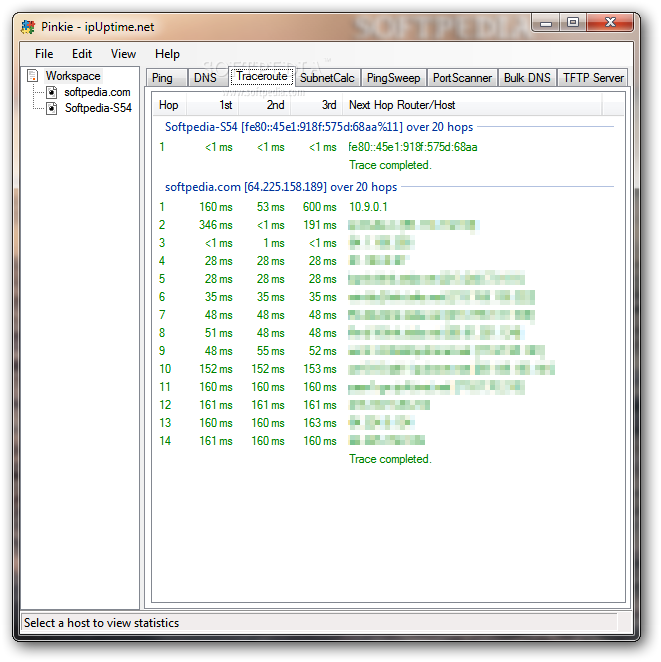The width and height of the screenshot is (661, 662).
Task: Click the 1st column header
Action: tap(213, 105)
